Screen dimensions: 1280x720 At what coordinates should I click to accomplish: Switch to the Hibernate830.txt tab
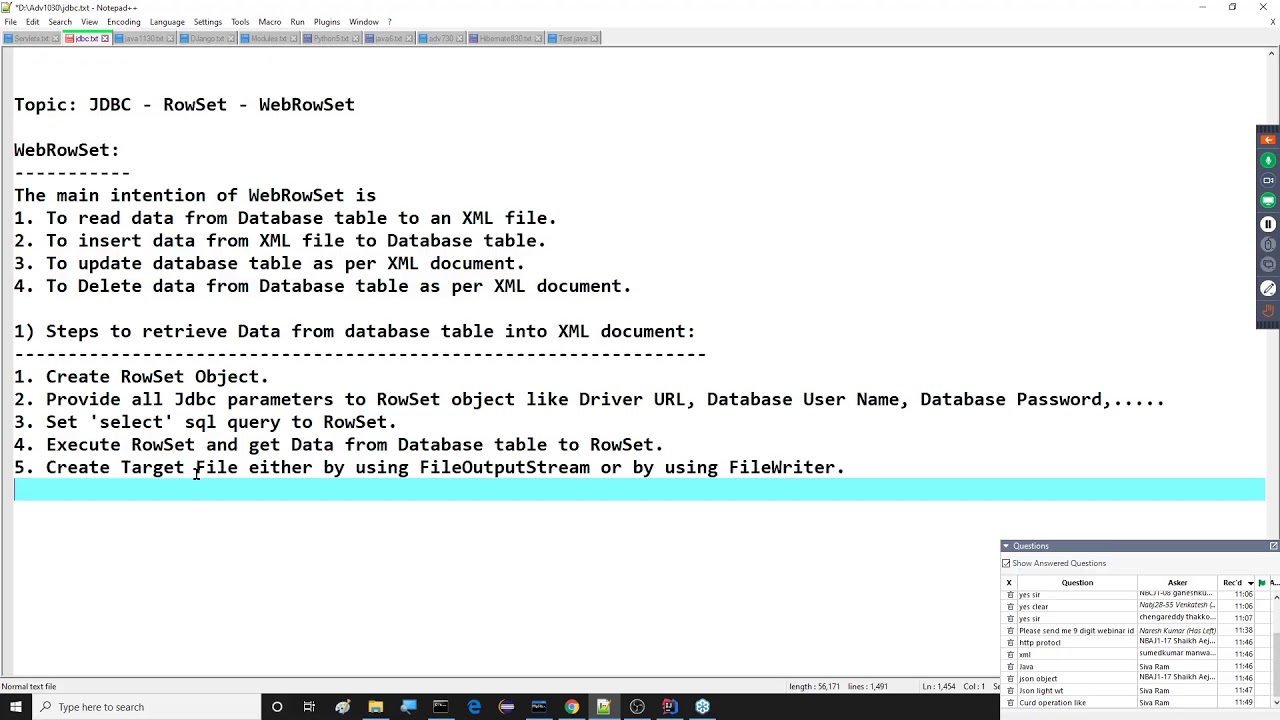[x=506, y=38]
